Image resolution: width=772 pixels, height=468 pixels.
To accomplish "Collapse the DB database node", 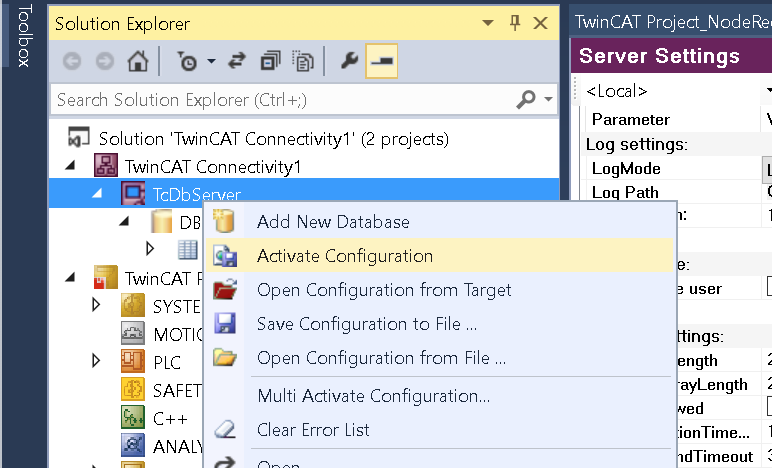I will tap(125, 221).
